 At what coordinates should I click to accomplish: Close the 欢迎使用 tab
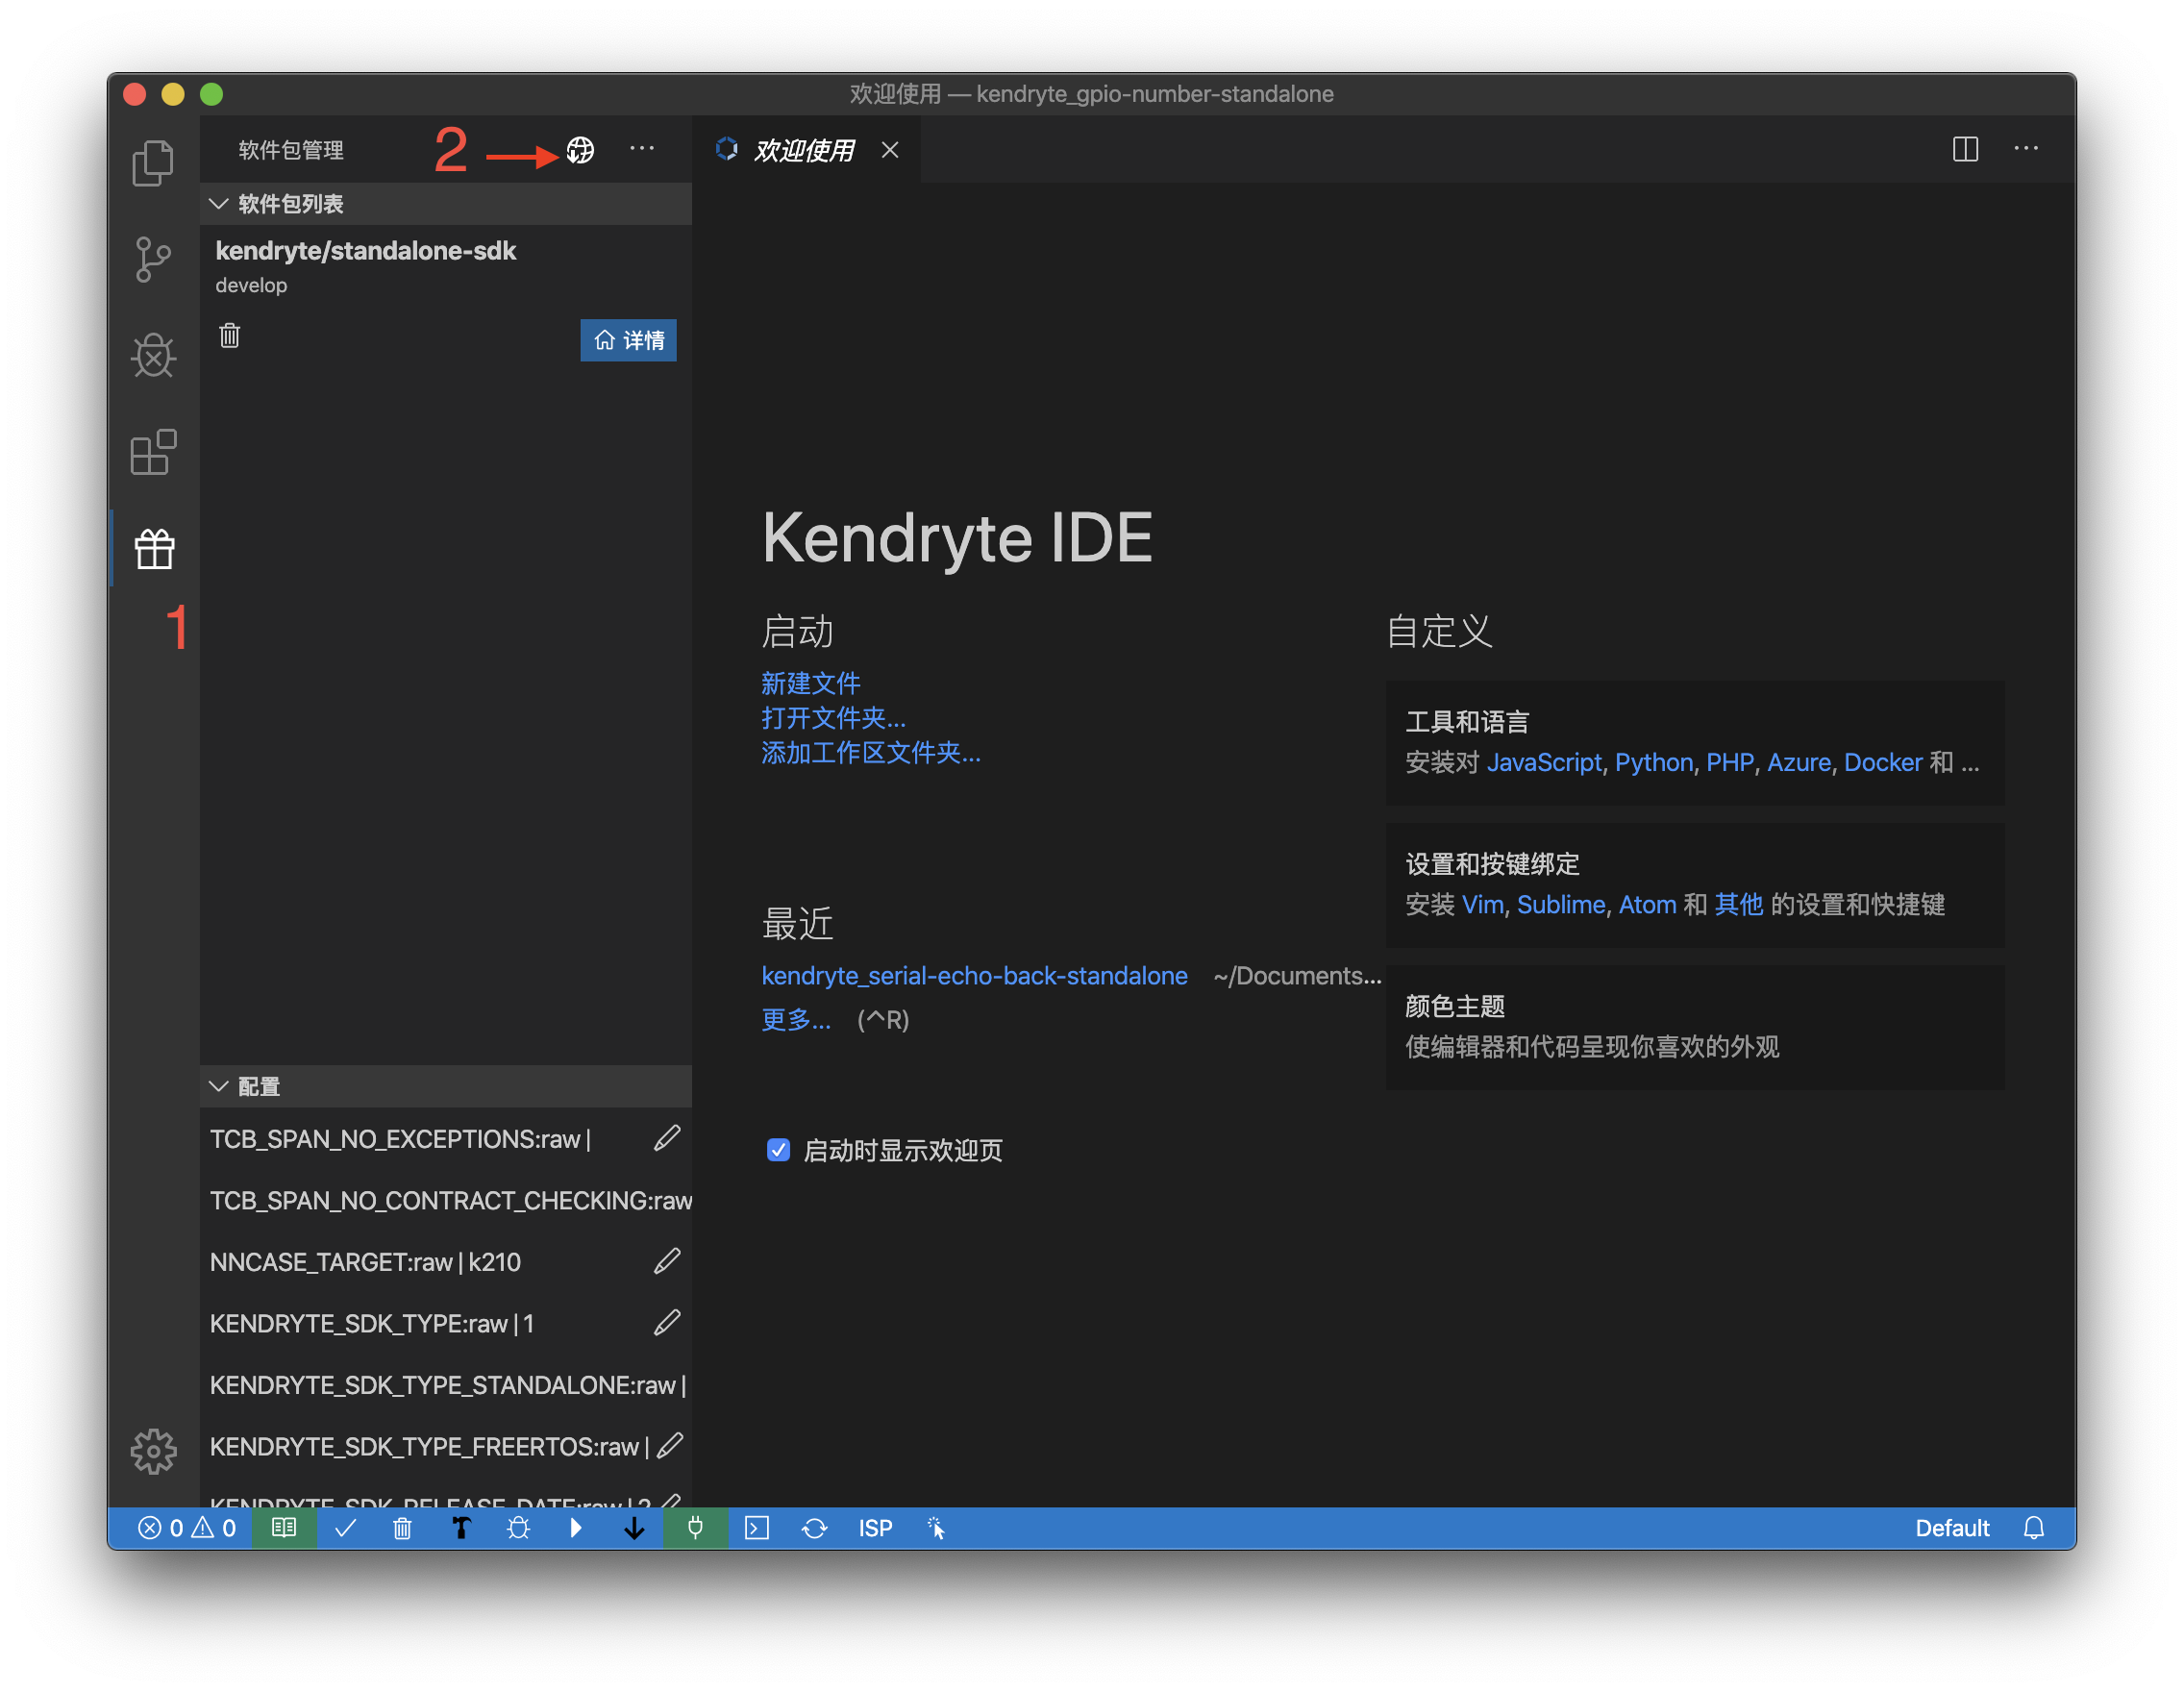(890, 150)
